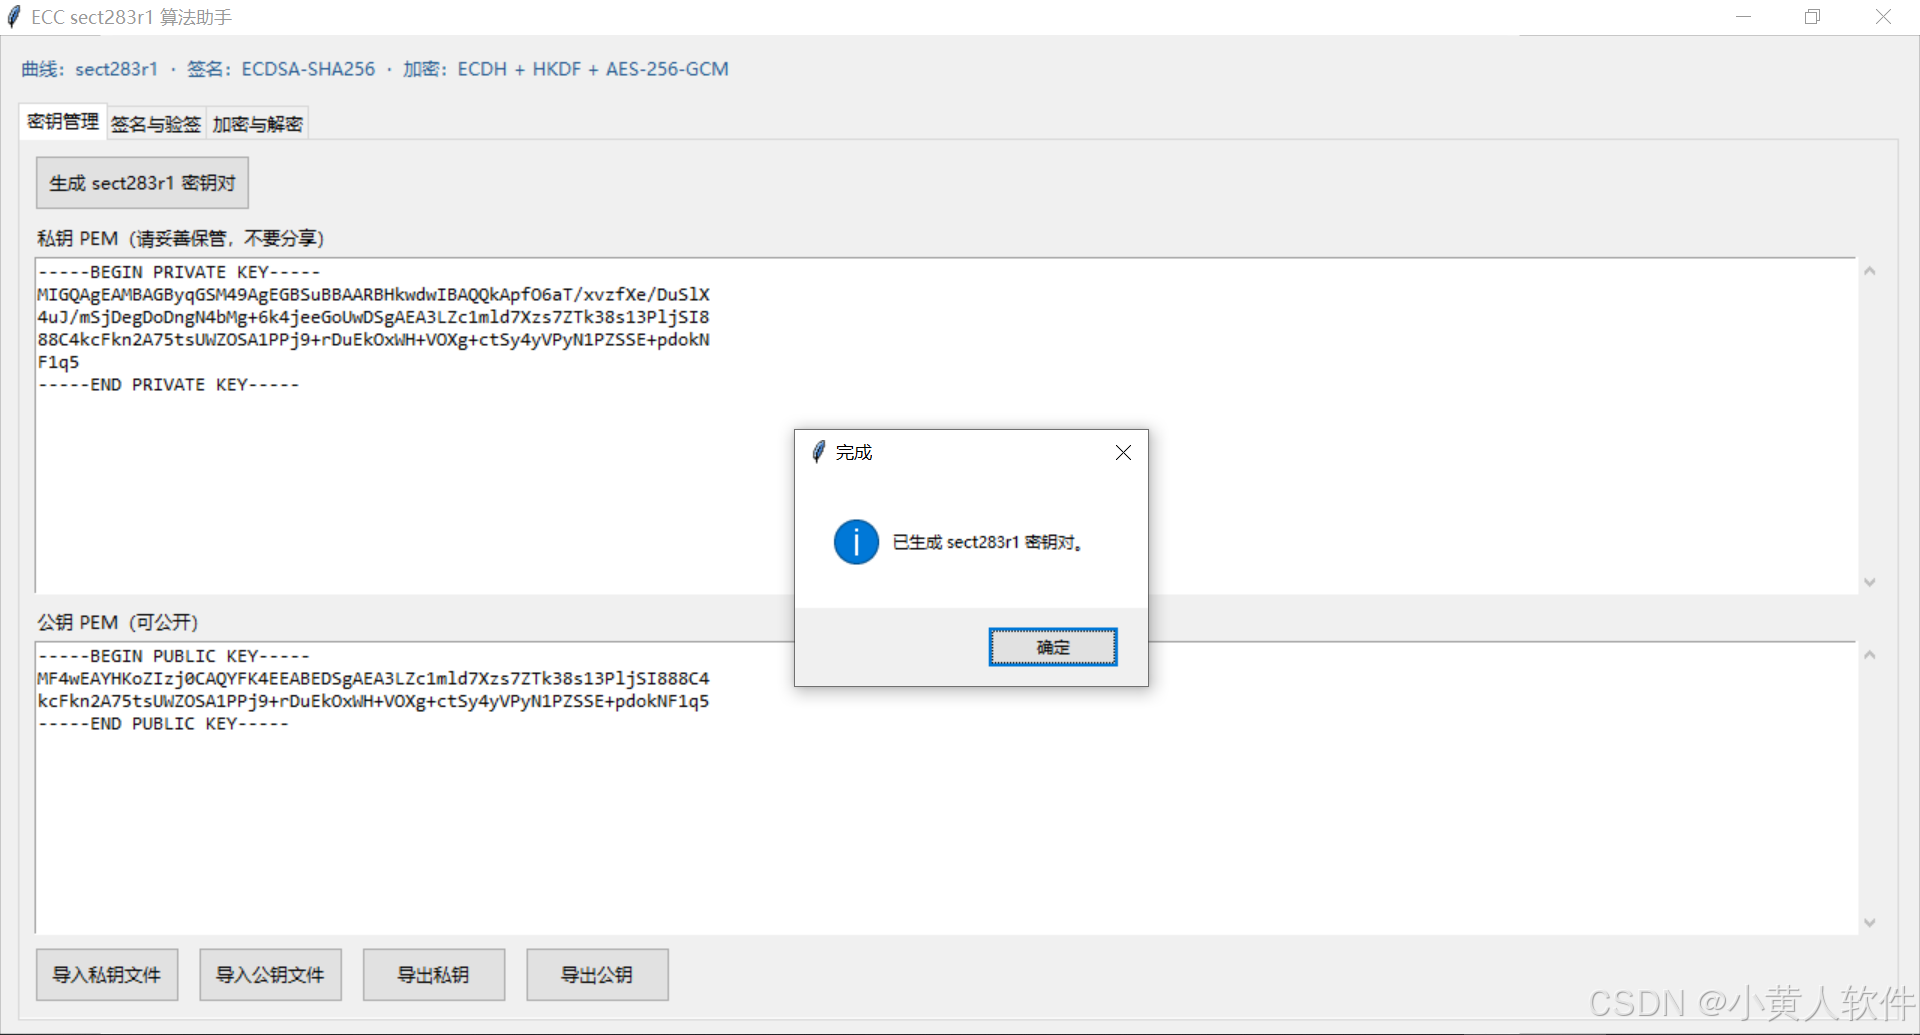
Task: Click the 公钥 PEM (可公开) label
Action: pyautogui.click(x=118, y=622)
